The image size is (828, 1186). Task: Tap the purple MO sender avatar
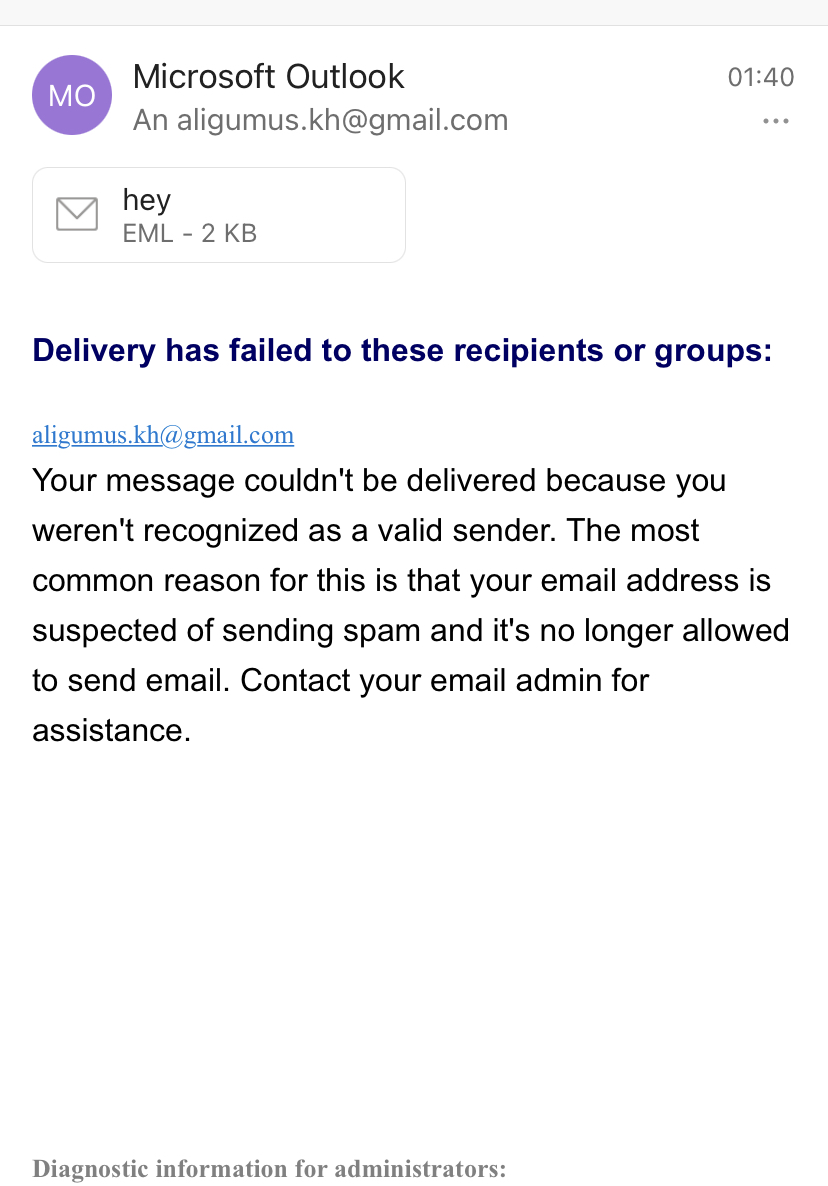[x=72, y=95]
